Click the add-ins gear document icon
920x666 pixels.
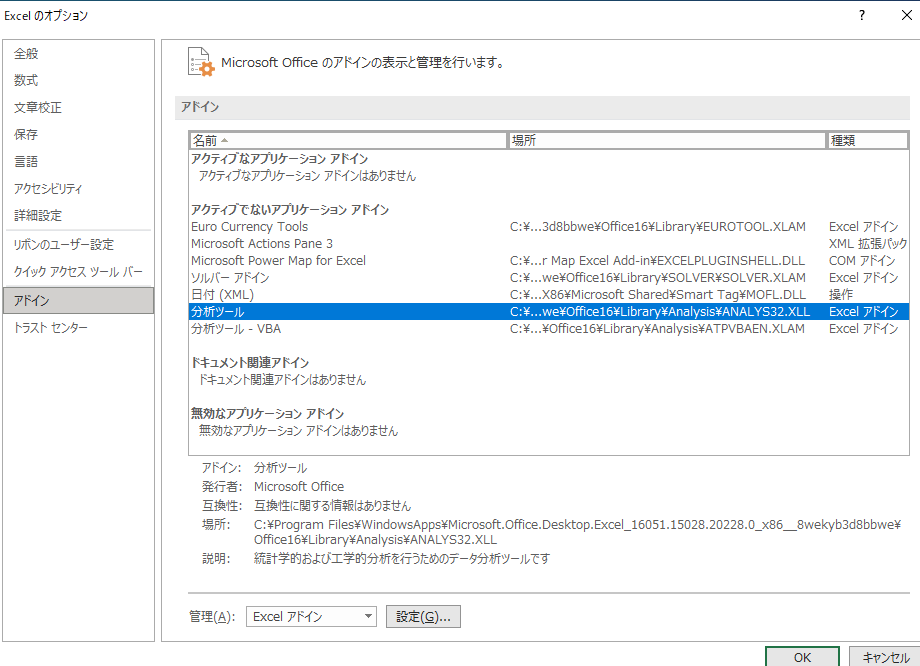(x=201, y=62)
